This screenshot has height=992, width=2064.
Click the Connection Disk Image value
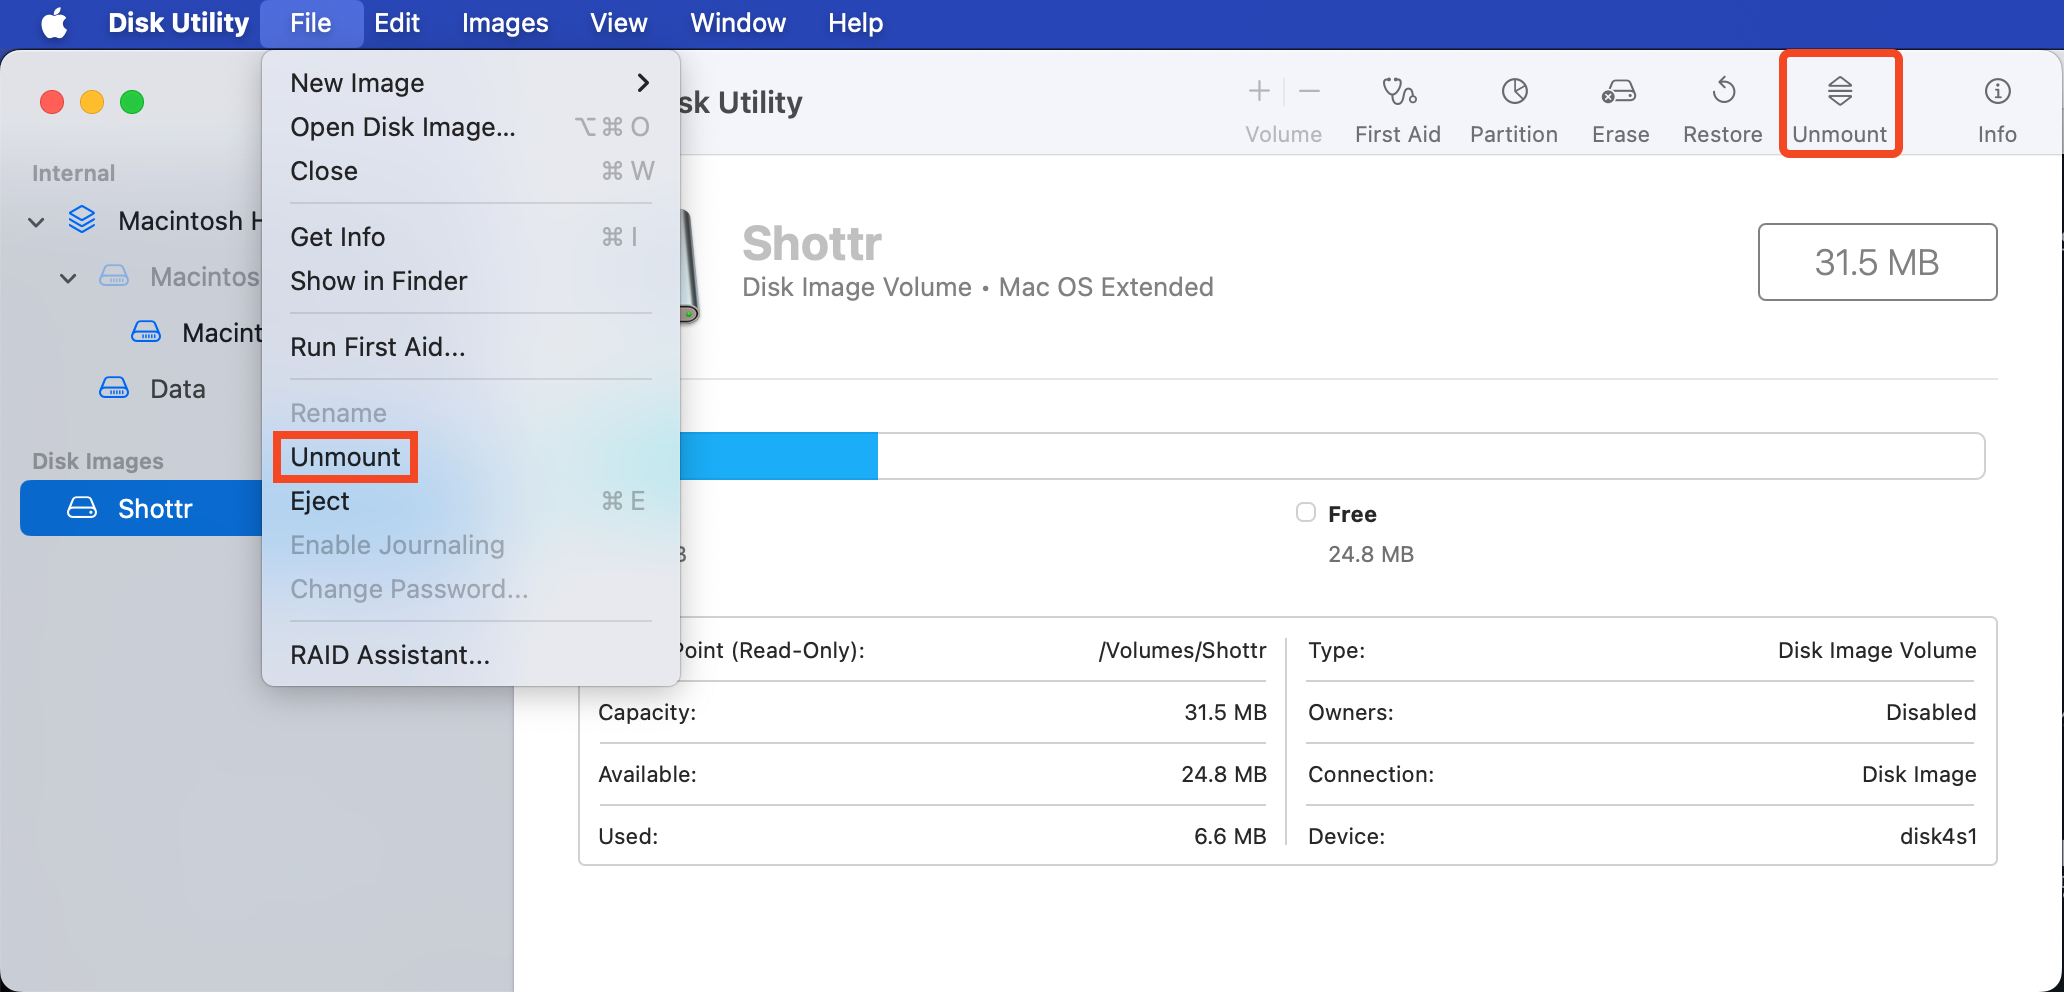point(1919,774)
